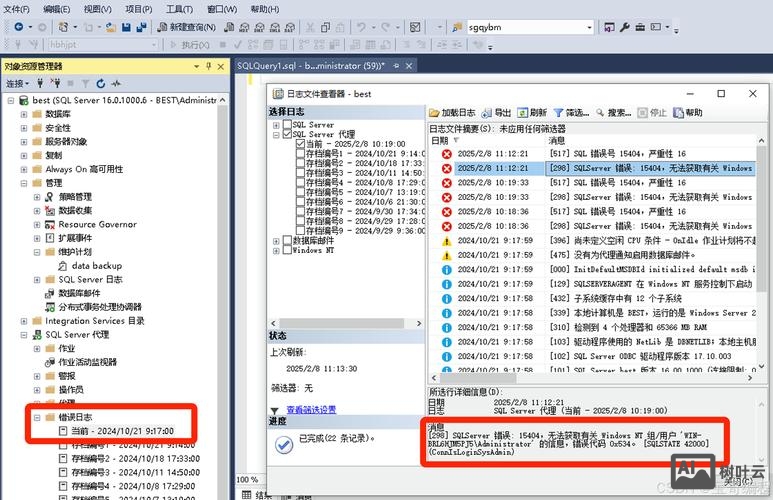Expand the 数据库 node in Object Explorer
The height and width of the screenshot is (500, 773).
click(x=24, y=114)
